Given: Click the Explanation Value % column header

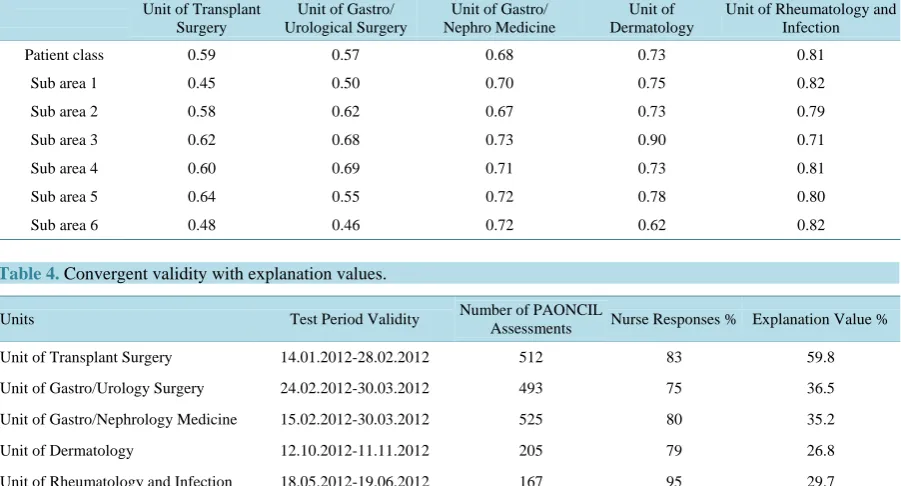Looking at the screenshot, I should pyautogui.click(x=820, y=319).
